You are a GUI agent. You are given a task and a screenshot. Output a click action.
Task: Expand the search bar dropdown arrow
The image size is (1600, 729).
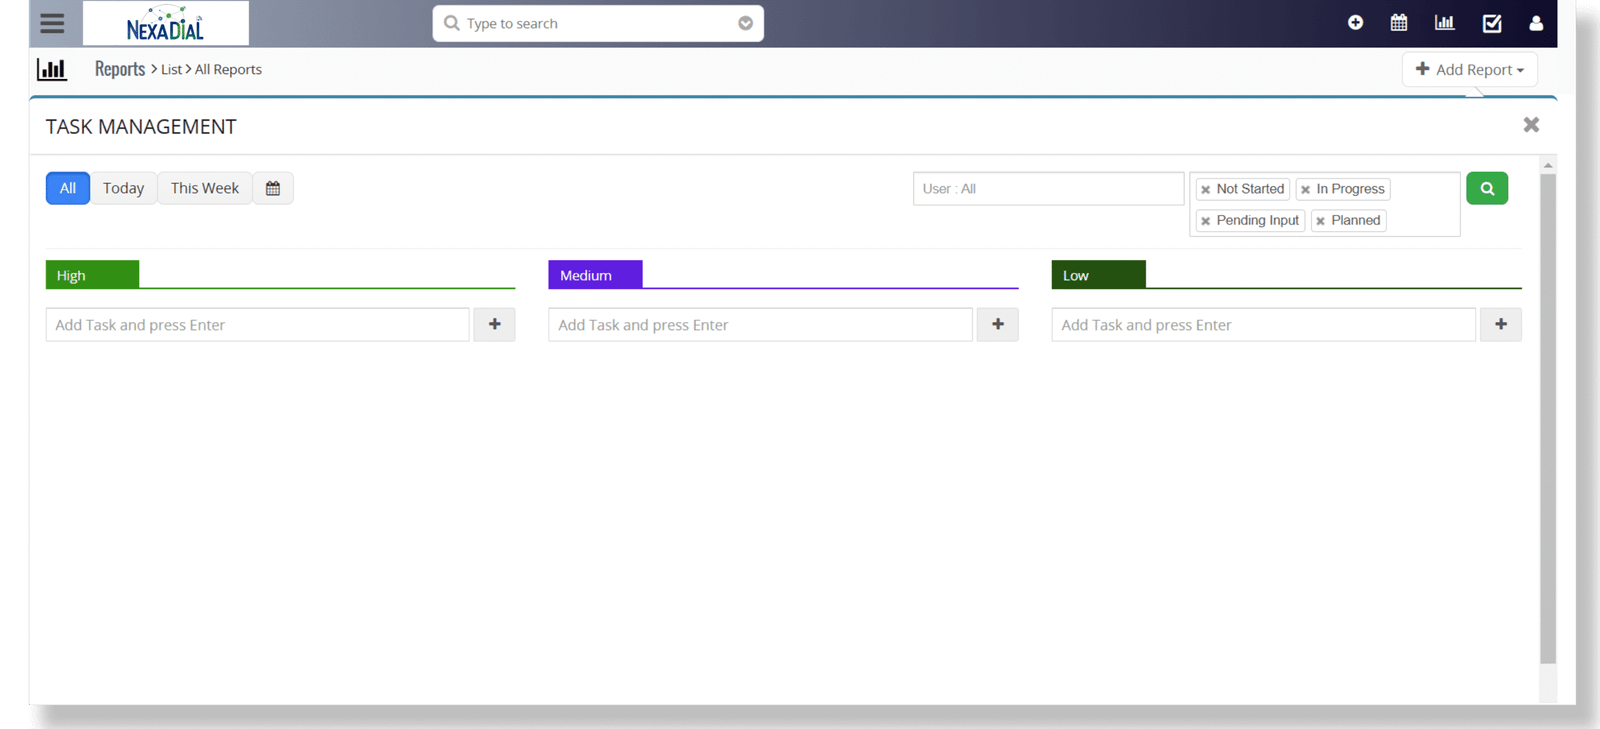point(745,23)
